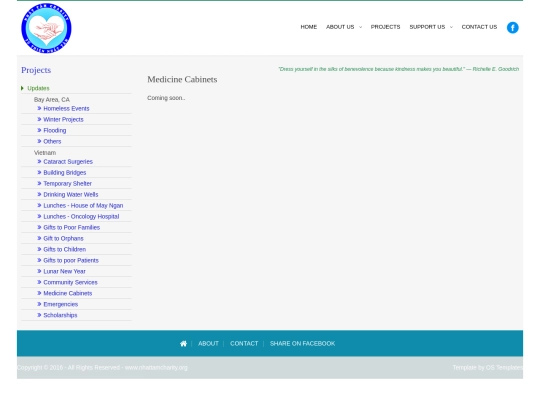Click the chevron icon beside Flooding

pyautogui.click(x=39, y=131)
